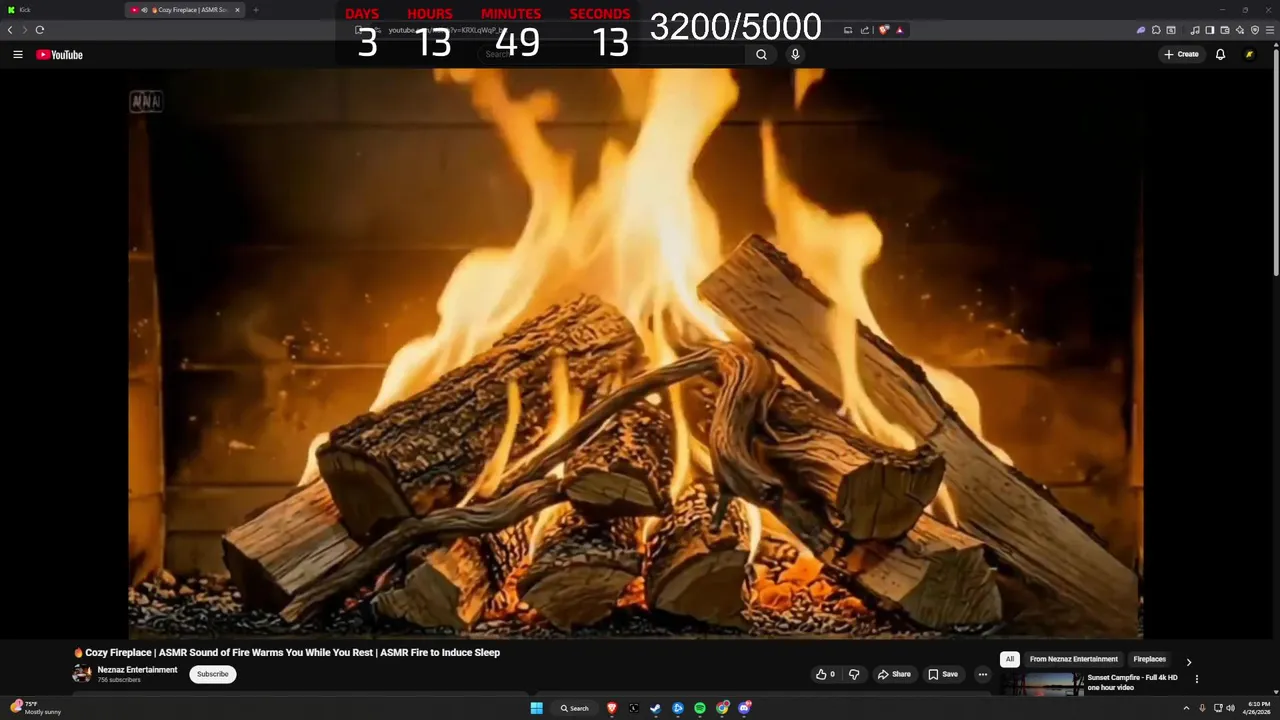Image resolution: width=1280 pixels, height=720 pixels.
Task: Open the account avatar menu
Action: tap(1249, 55)
